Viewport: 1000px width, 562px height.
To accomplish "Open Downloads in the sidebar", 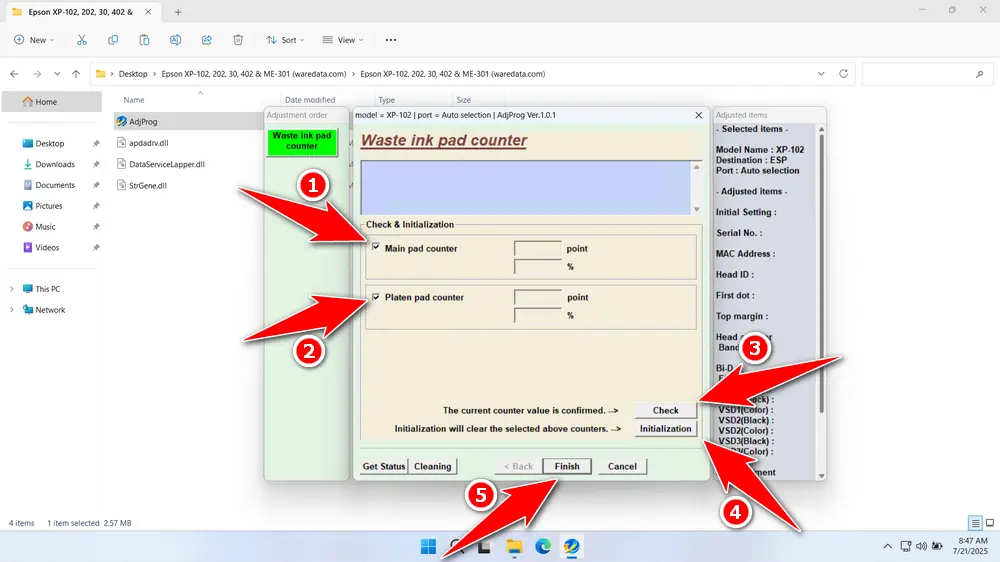I will tap(55, 164).
